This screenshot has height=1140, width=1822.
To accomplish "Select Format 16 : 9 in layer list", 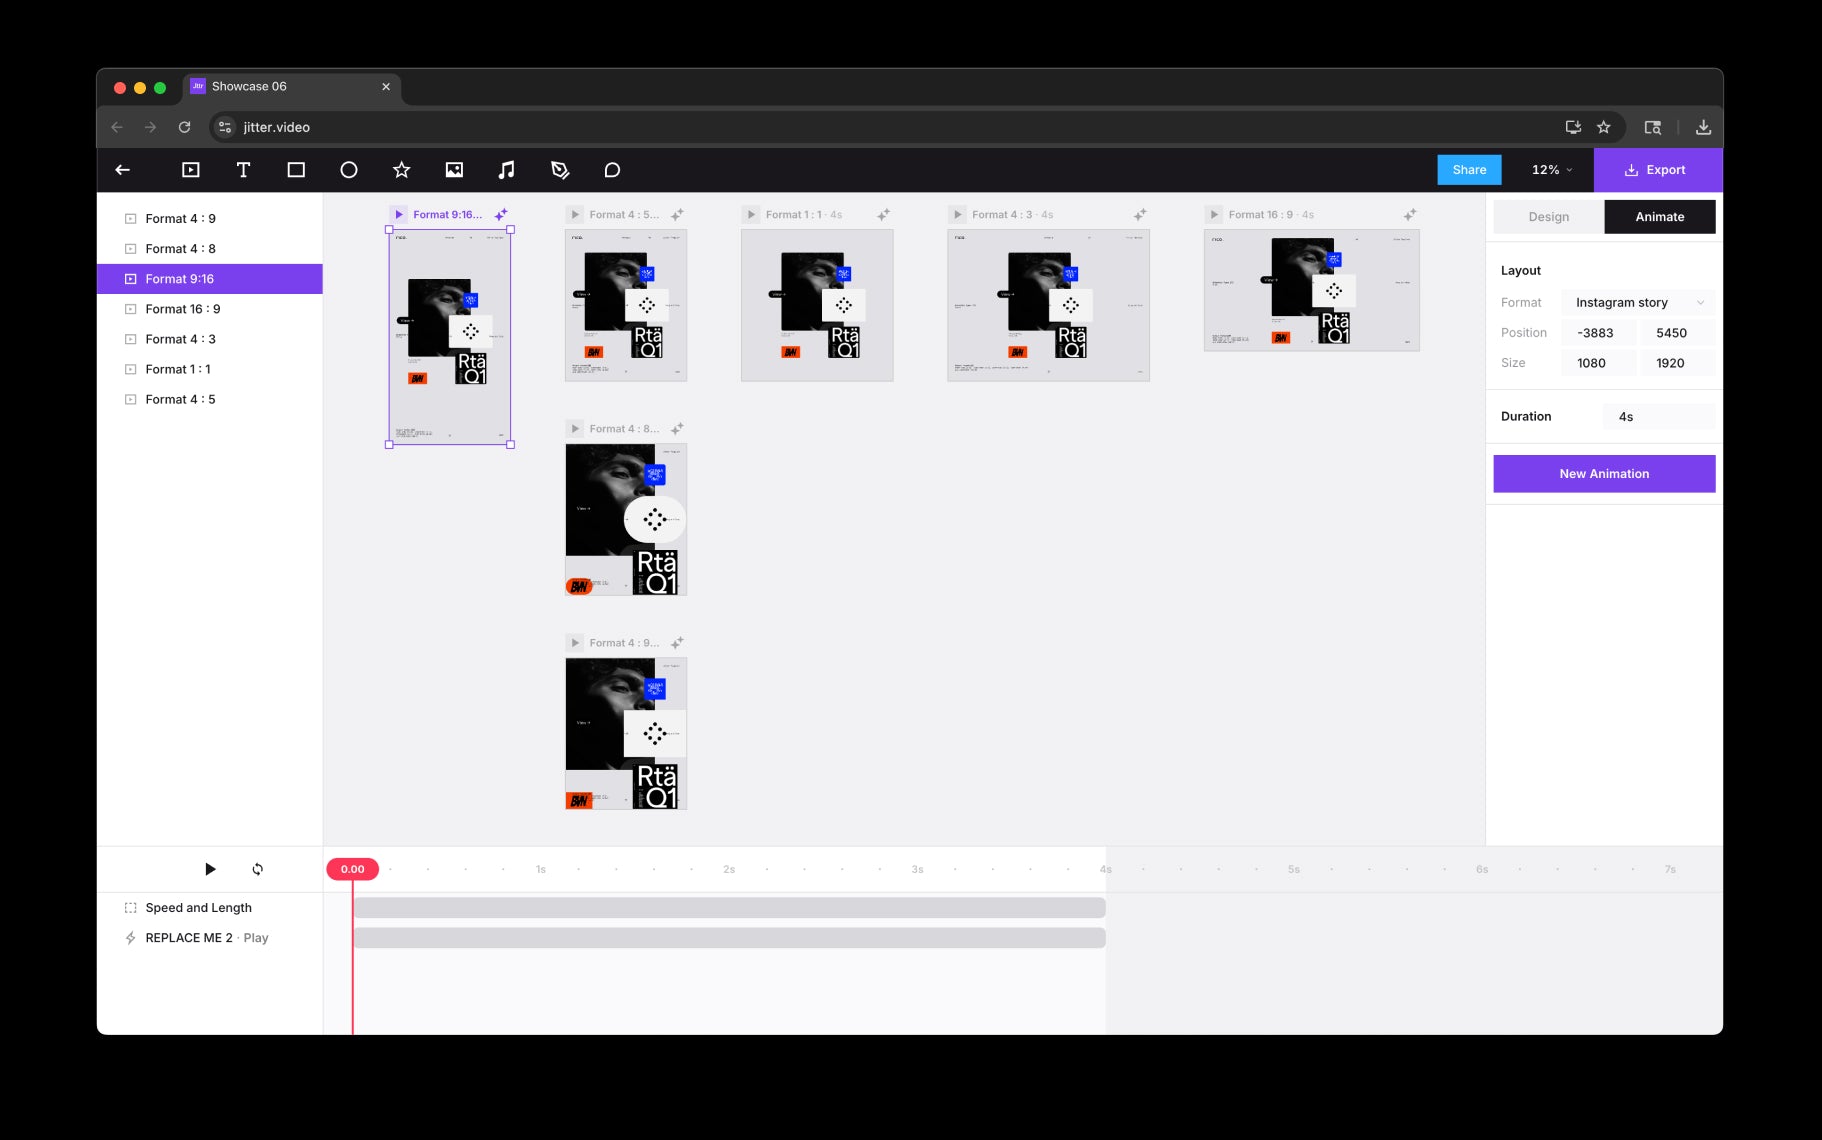I will click(x=183, y=309).
